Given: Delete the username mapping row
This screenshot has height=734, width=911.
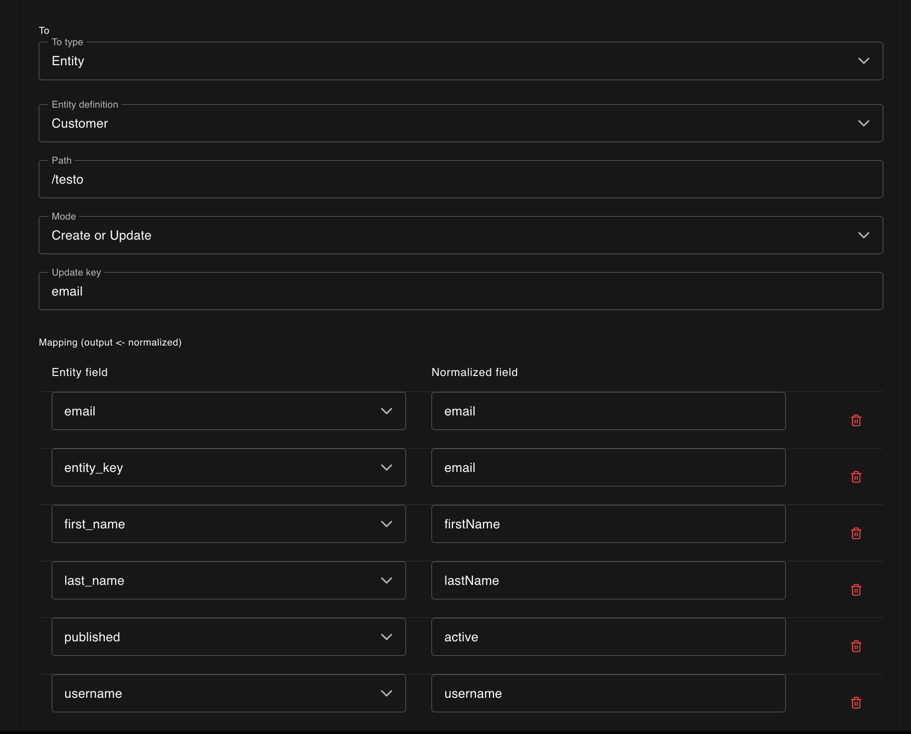Looking at the screenshot, I should (856, 702).
